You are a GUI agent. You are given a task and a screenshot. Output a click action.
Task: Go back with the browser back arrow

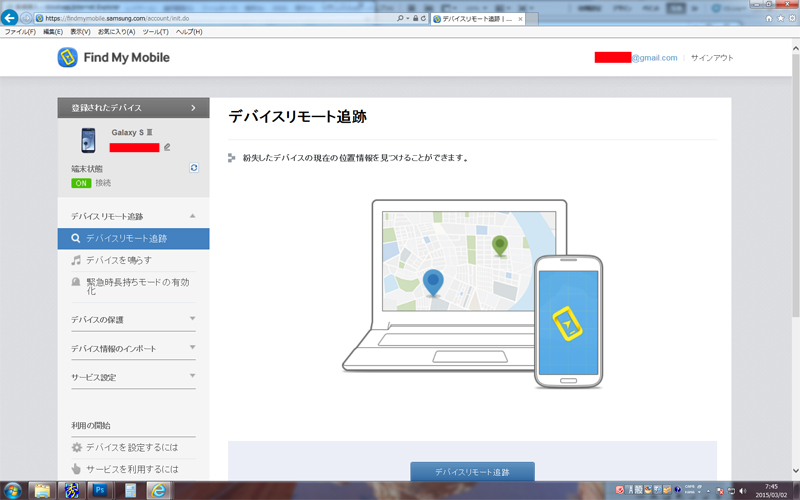[9, 18]
